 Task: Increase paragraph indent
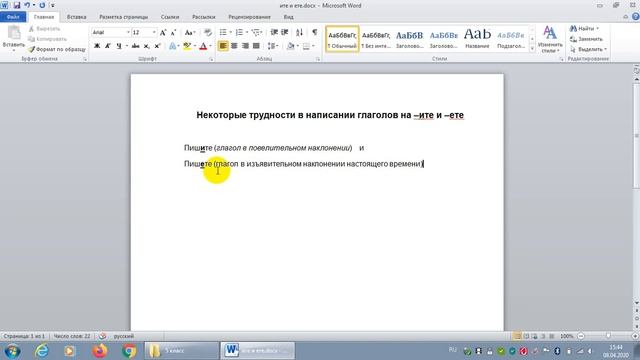click(x=285, y=32)
